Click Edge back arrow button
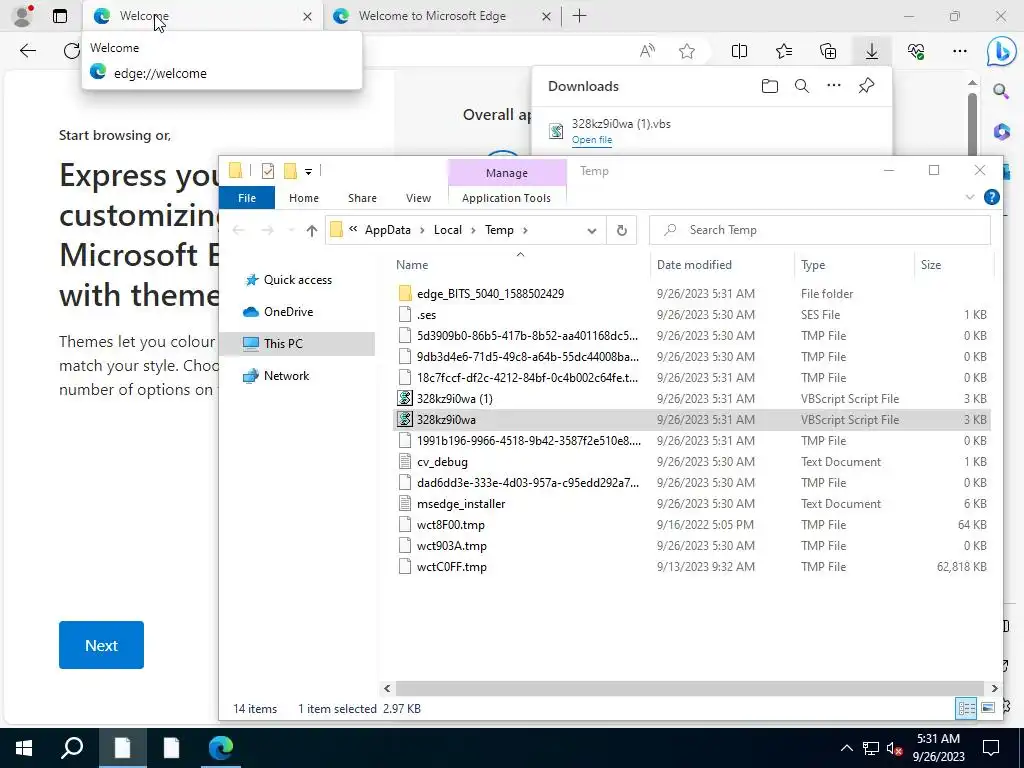 click(x=27, y=51)
